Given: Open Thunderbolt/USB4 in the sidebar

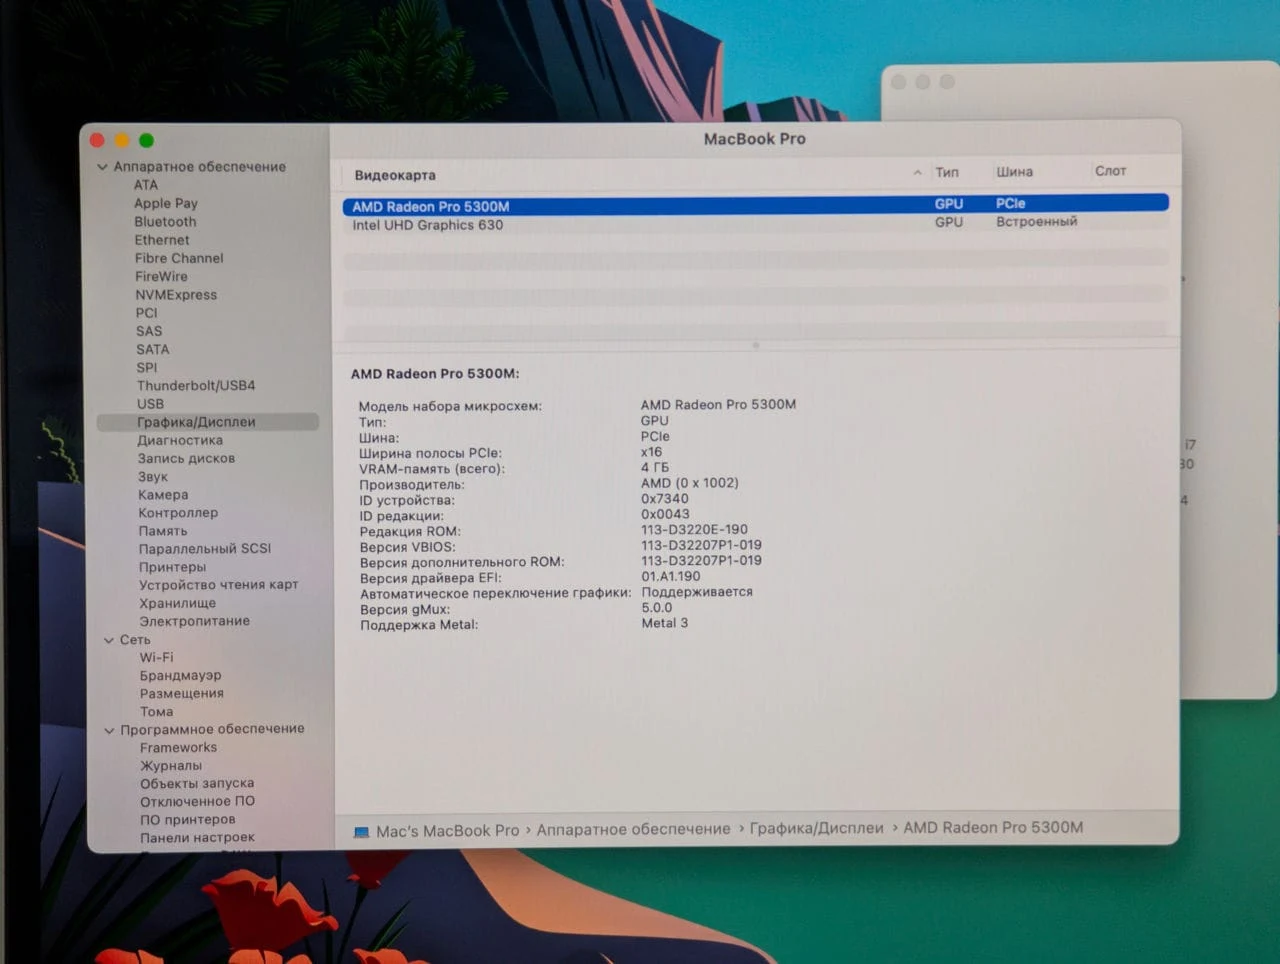Looking at the screenshot, I should click(x=196, y=386).
